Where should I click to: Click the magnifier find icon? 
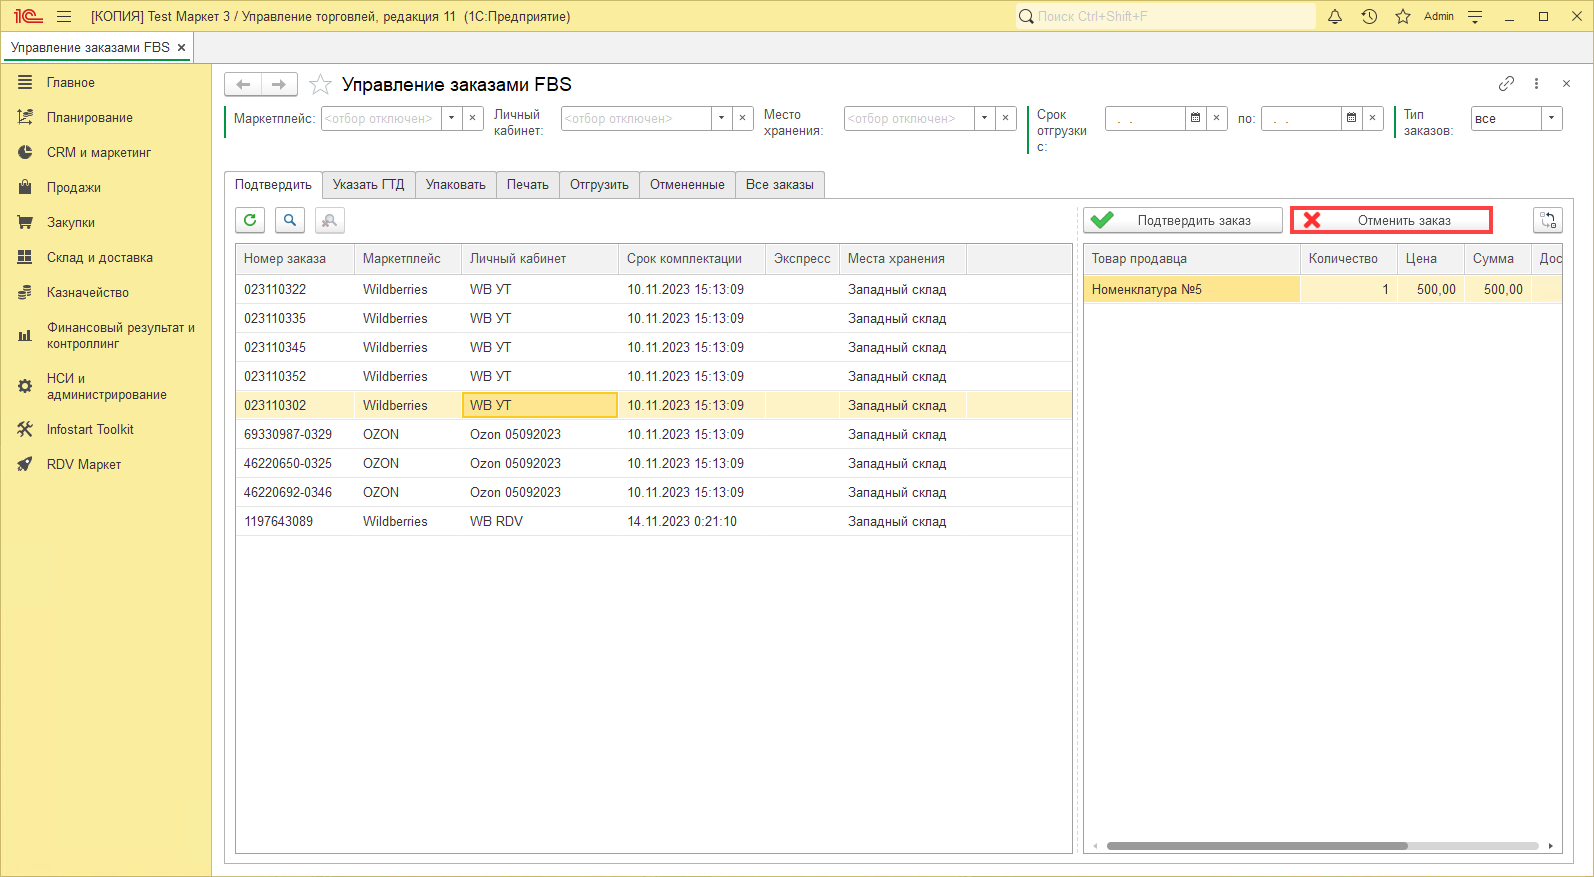(290, 220)
